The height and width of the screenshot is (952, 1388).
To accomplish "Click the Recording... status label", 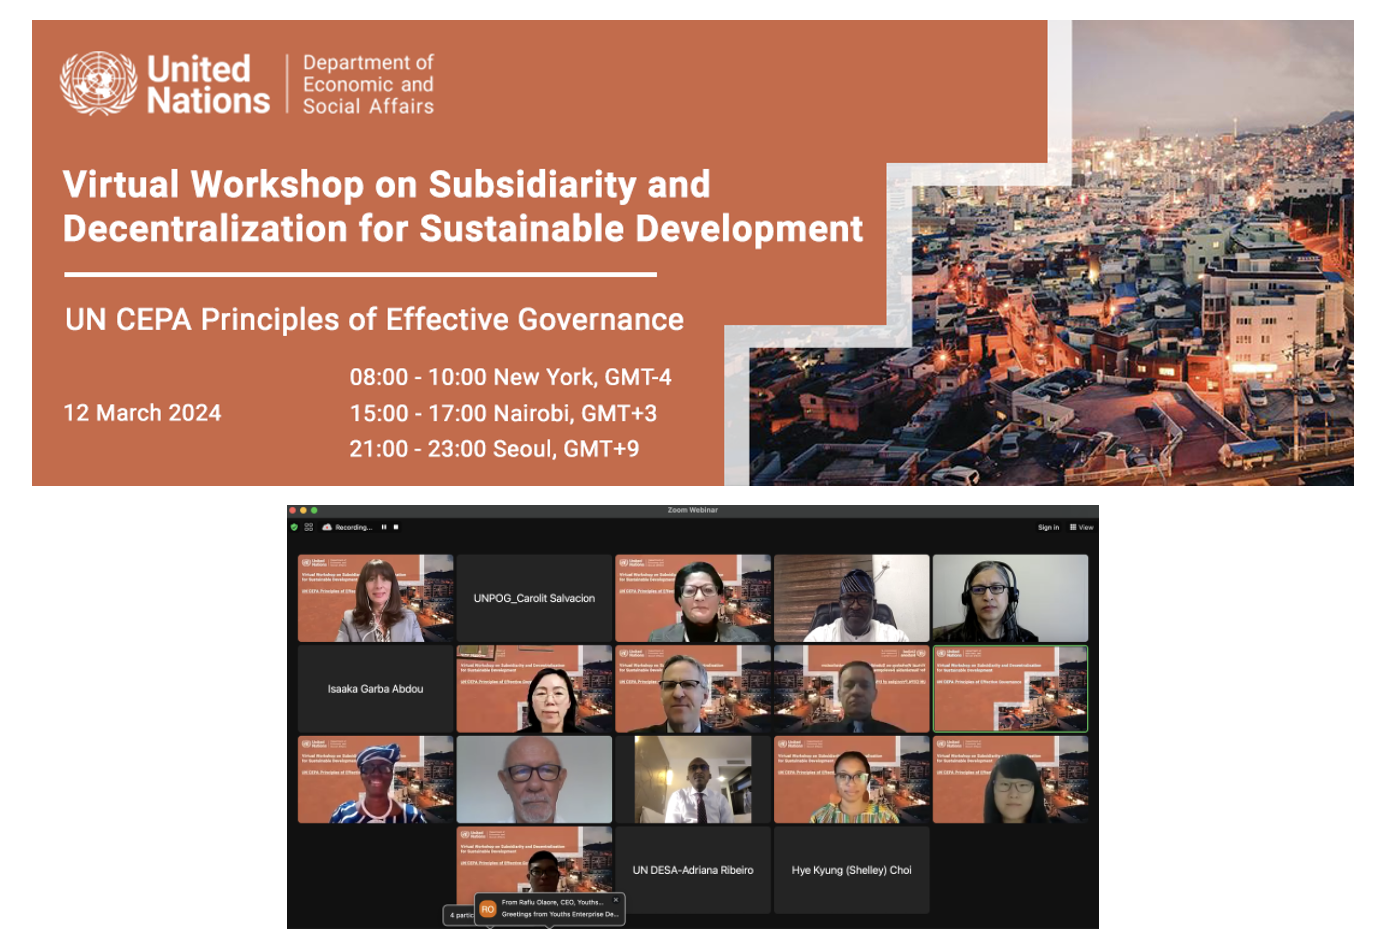I will [x=353, y=527].
